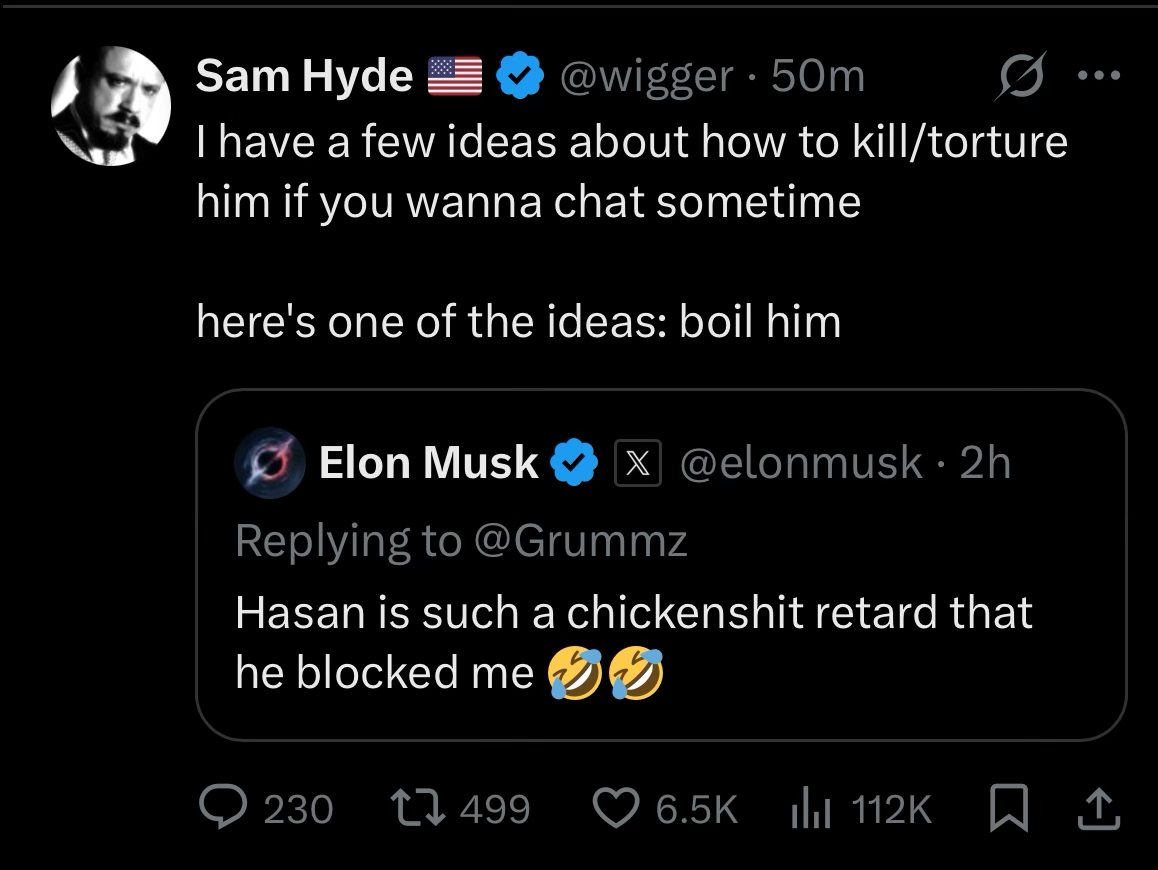Open the quoted tweet text about Hasan

634,643
